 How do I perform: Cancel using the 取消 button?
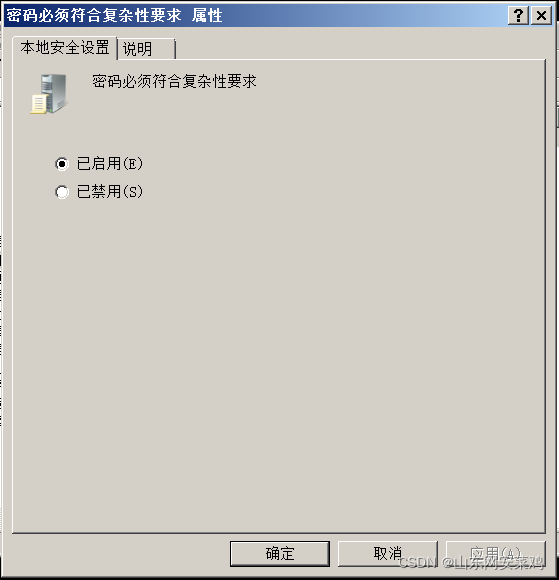click(x=388, y=553)
